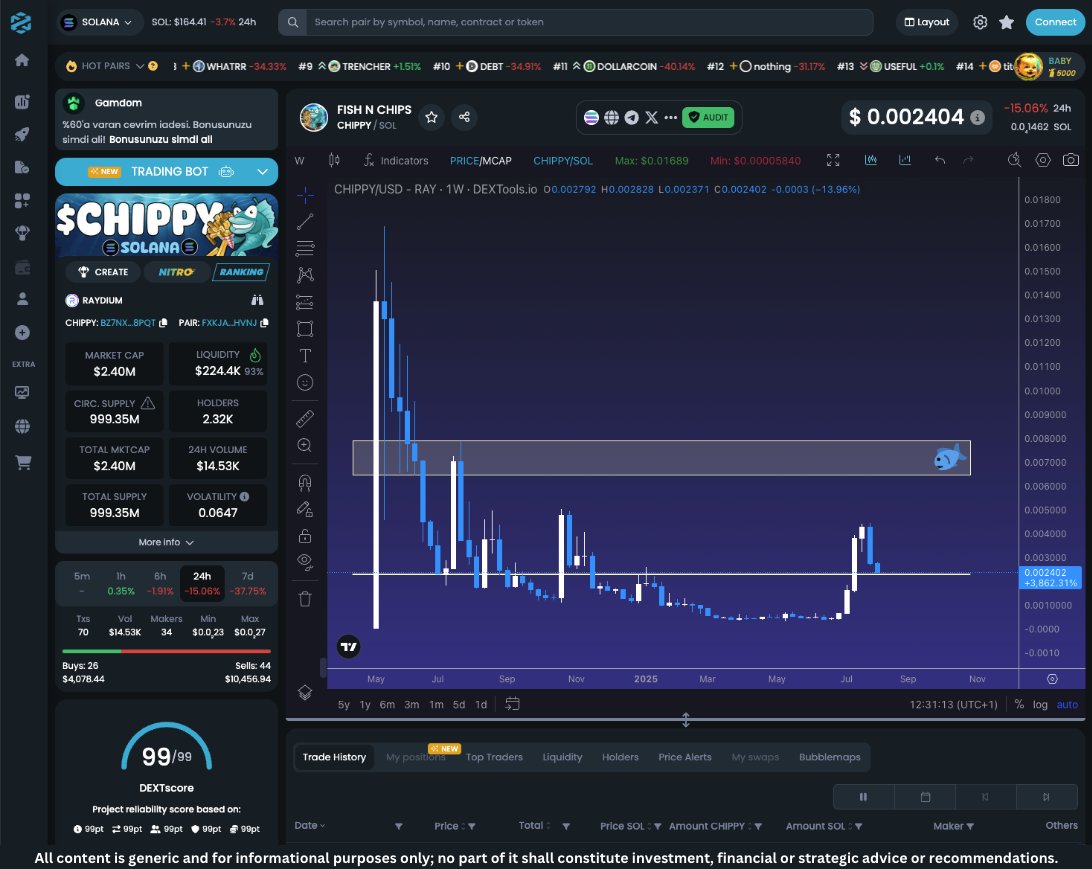Switch to the Holders tab

[620, 757]
